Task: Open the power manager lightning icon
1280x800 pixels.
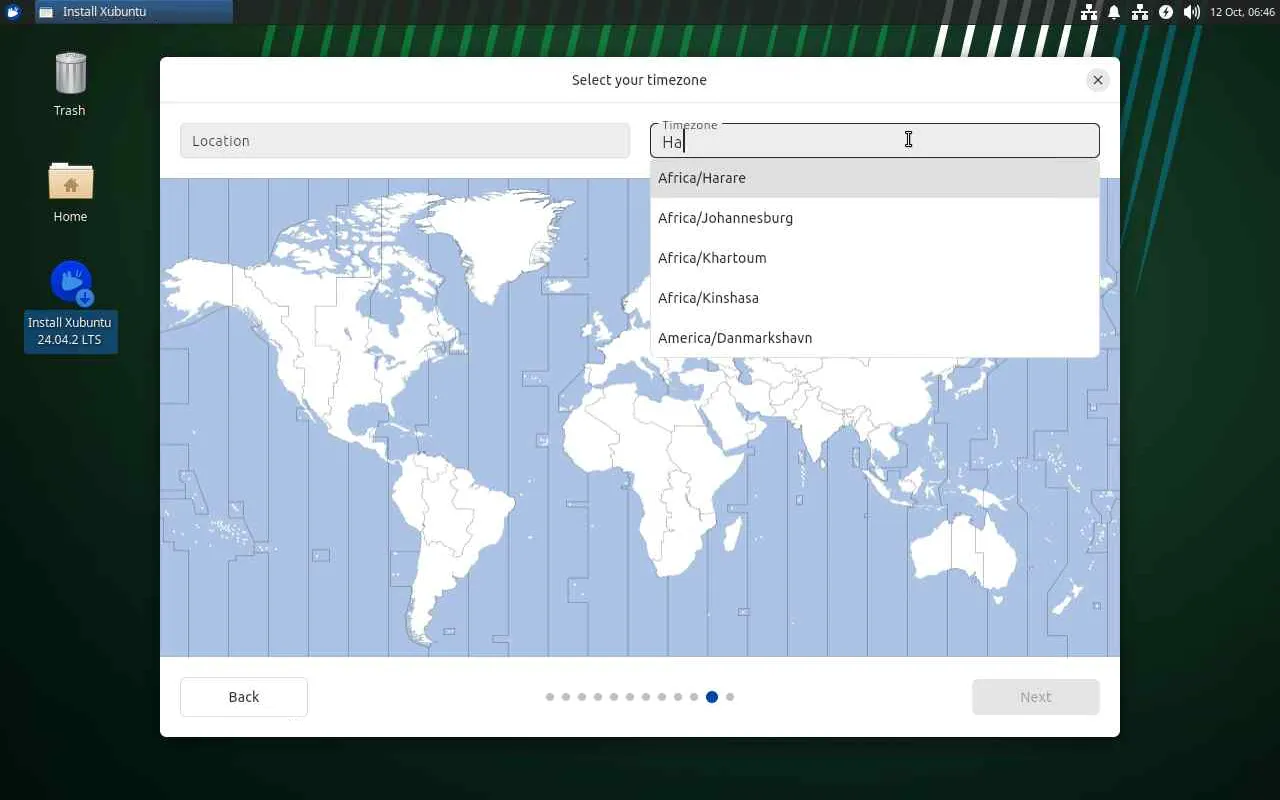Action: 1166,12
